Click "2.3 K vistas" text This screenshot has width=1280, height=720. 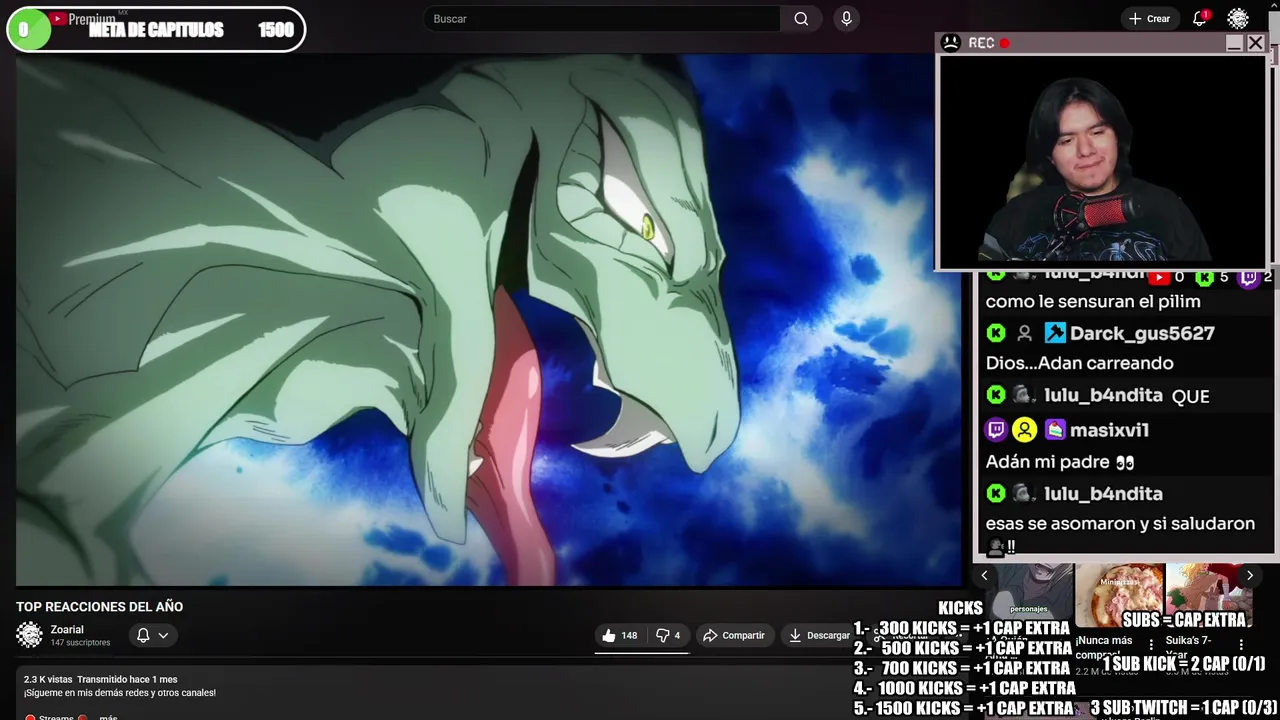click(x=48, y=680)
